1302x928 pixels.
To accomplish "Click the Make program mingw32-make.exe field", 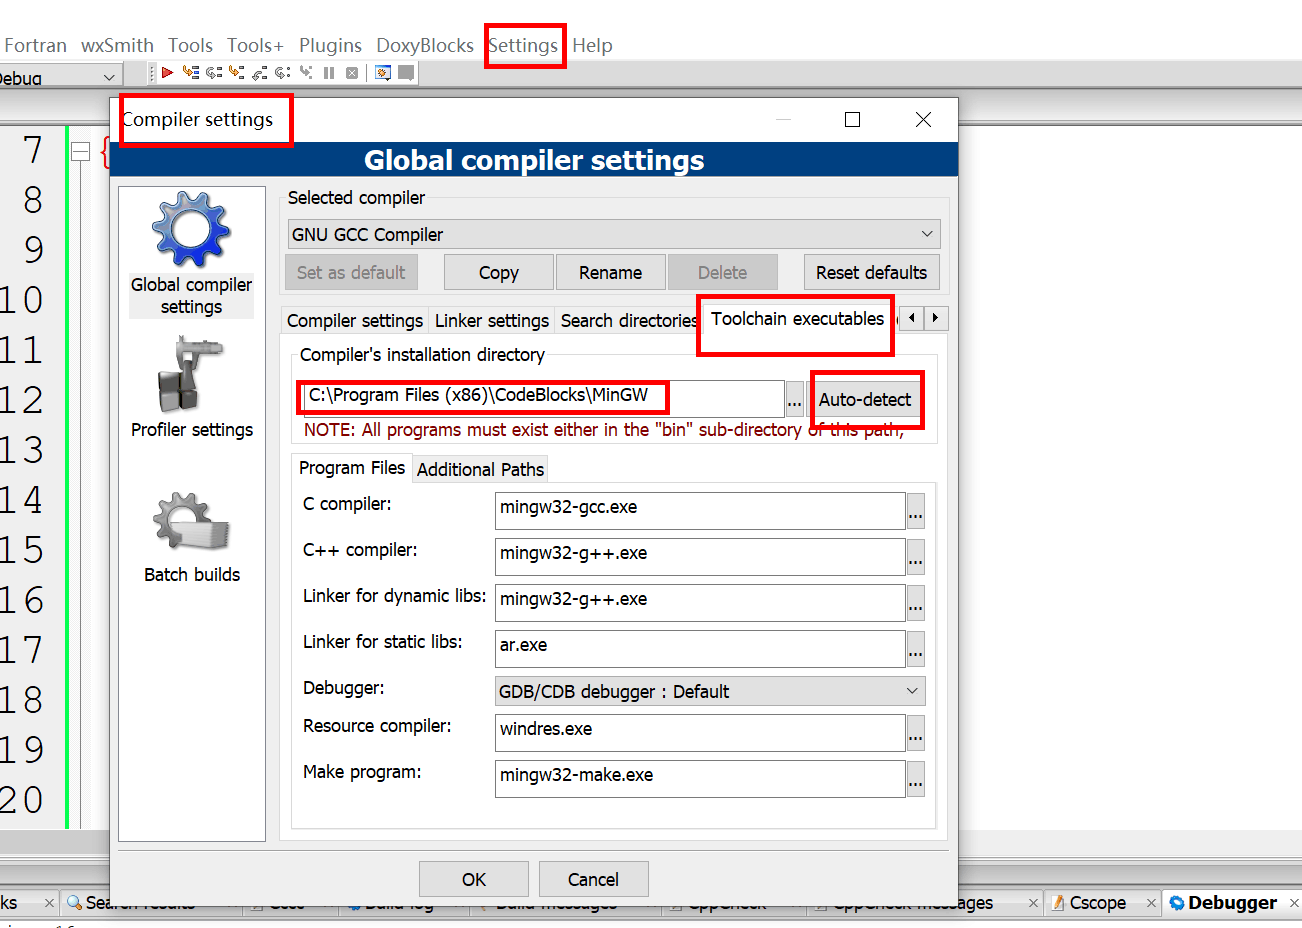I will point(700,779).
